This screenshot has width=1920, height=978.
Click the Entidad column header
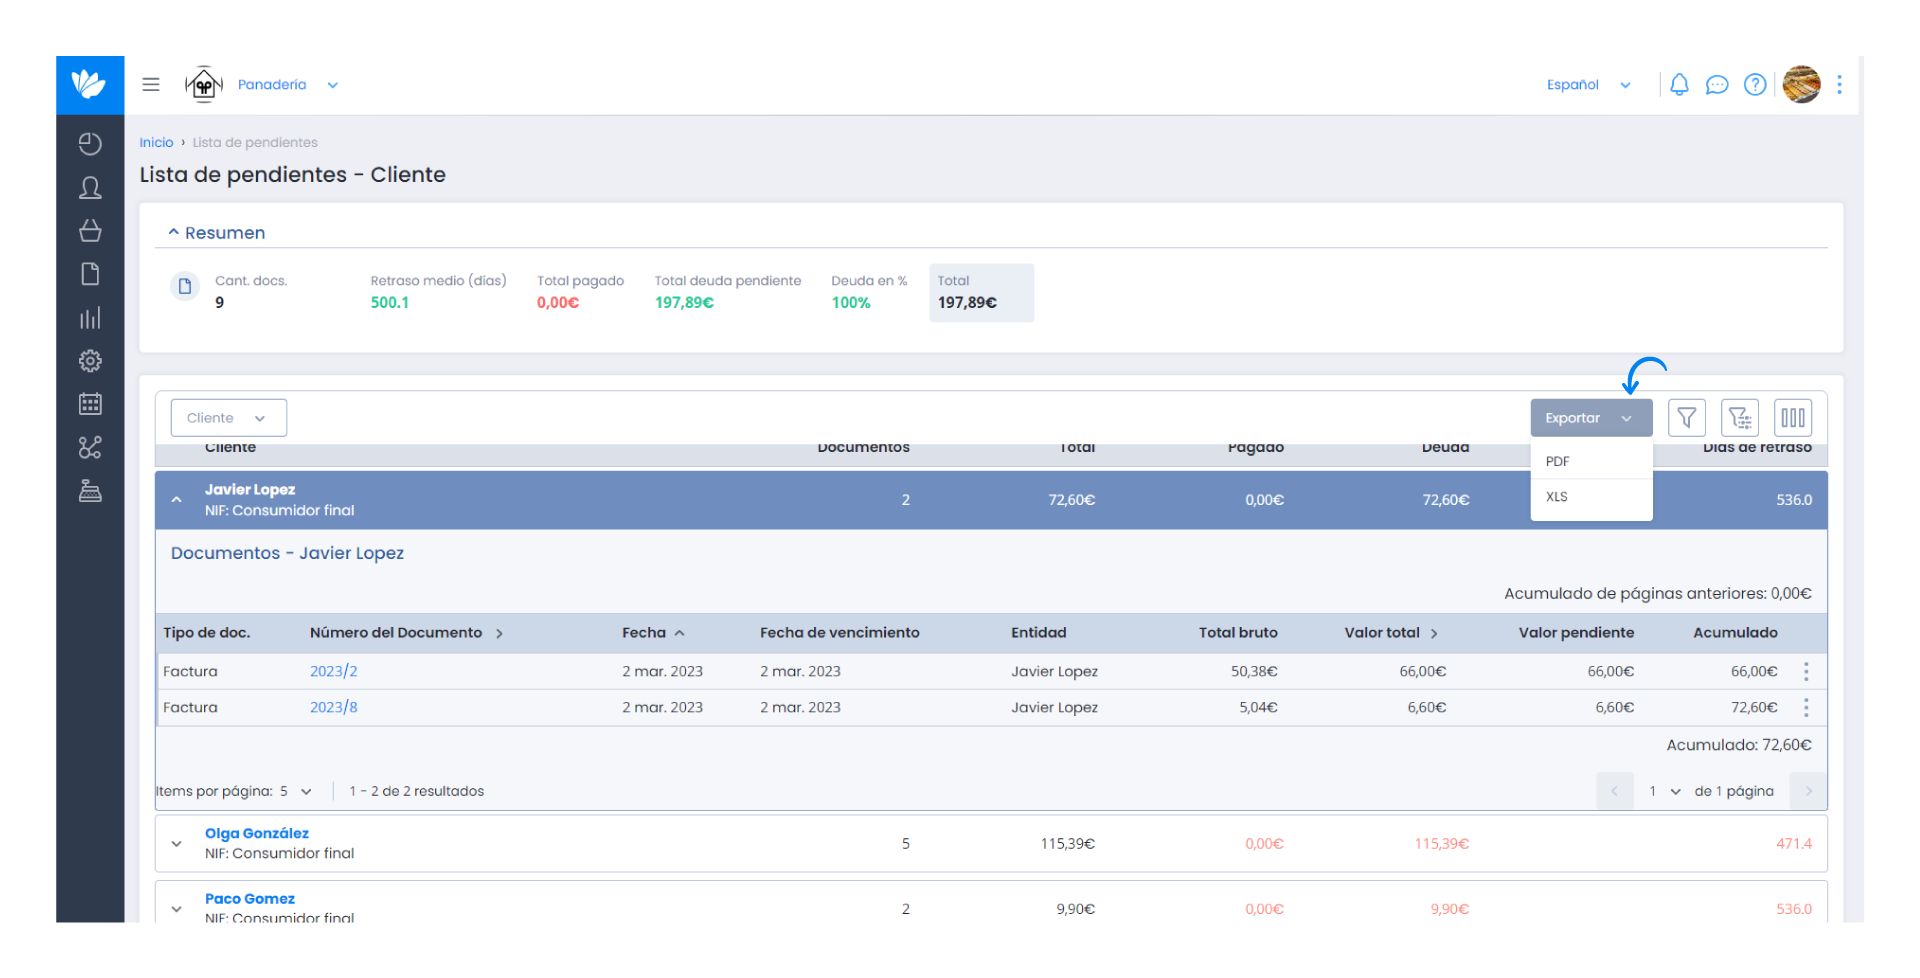pos(1039,633)
